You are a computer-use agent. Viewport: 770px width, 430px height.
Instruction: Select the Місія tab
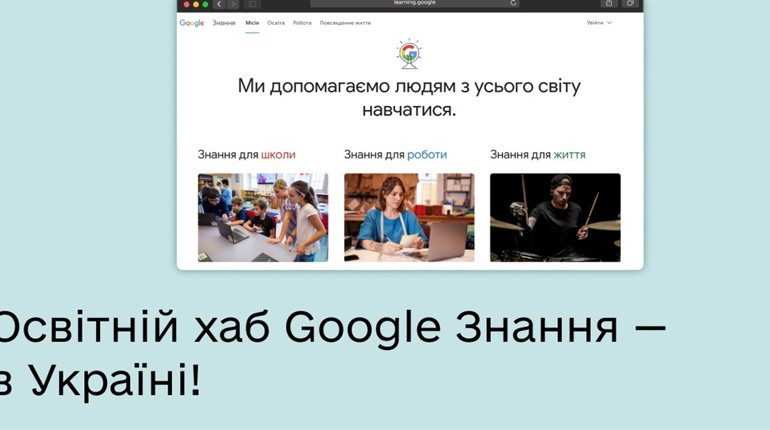pos(252,23)
